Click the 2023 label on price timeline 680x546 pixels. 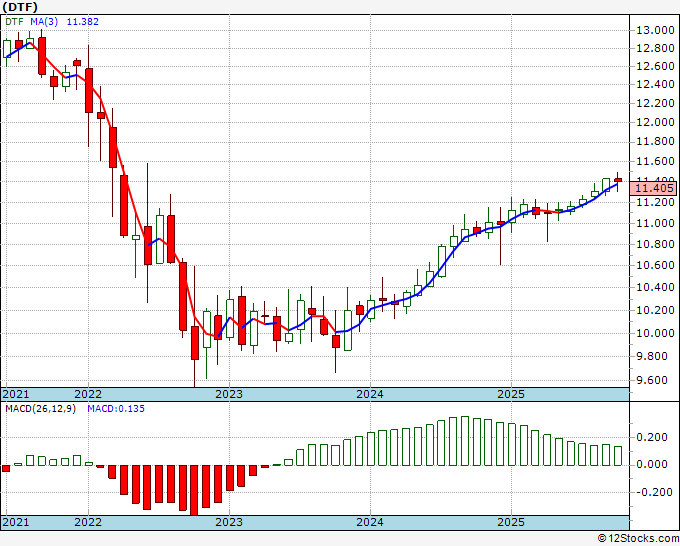point(229,394)
